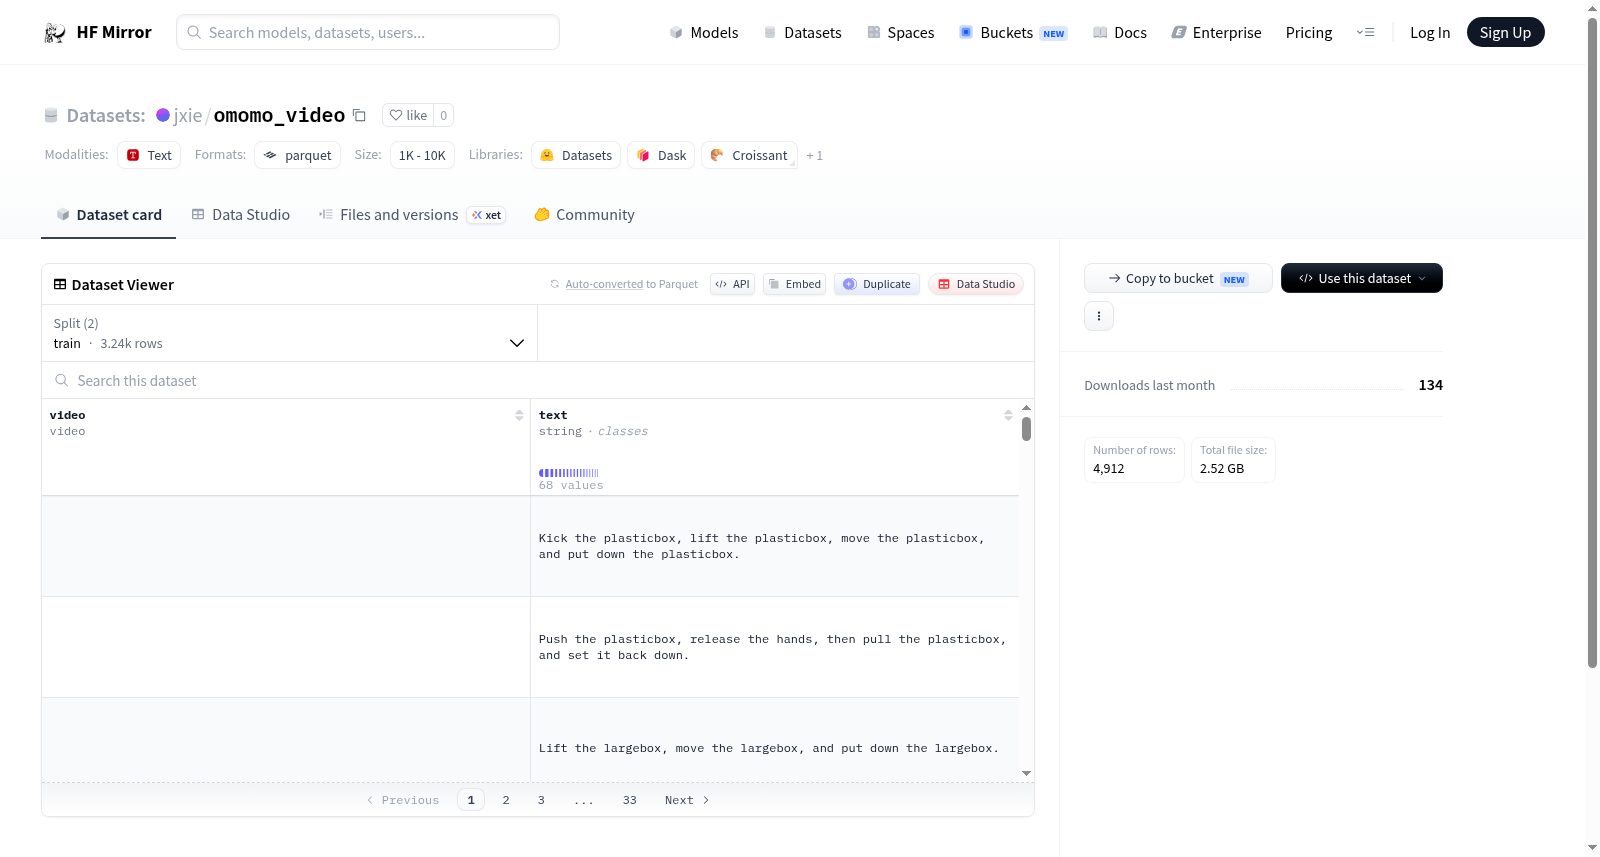Screen dimensions: 1600x857
Task: Click the Total file size 2.52 GB box
Action: tap(1233, 460)
